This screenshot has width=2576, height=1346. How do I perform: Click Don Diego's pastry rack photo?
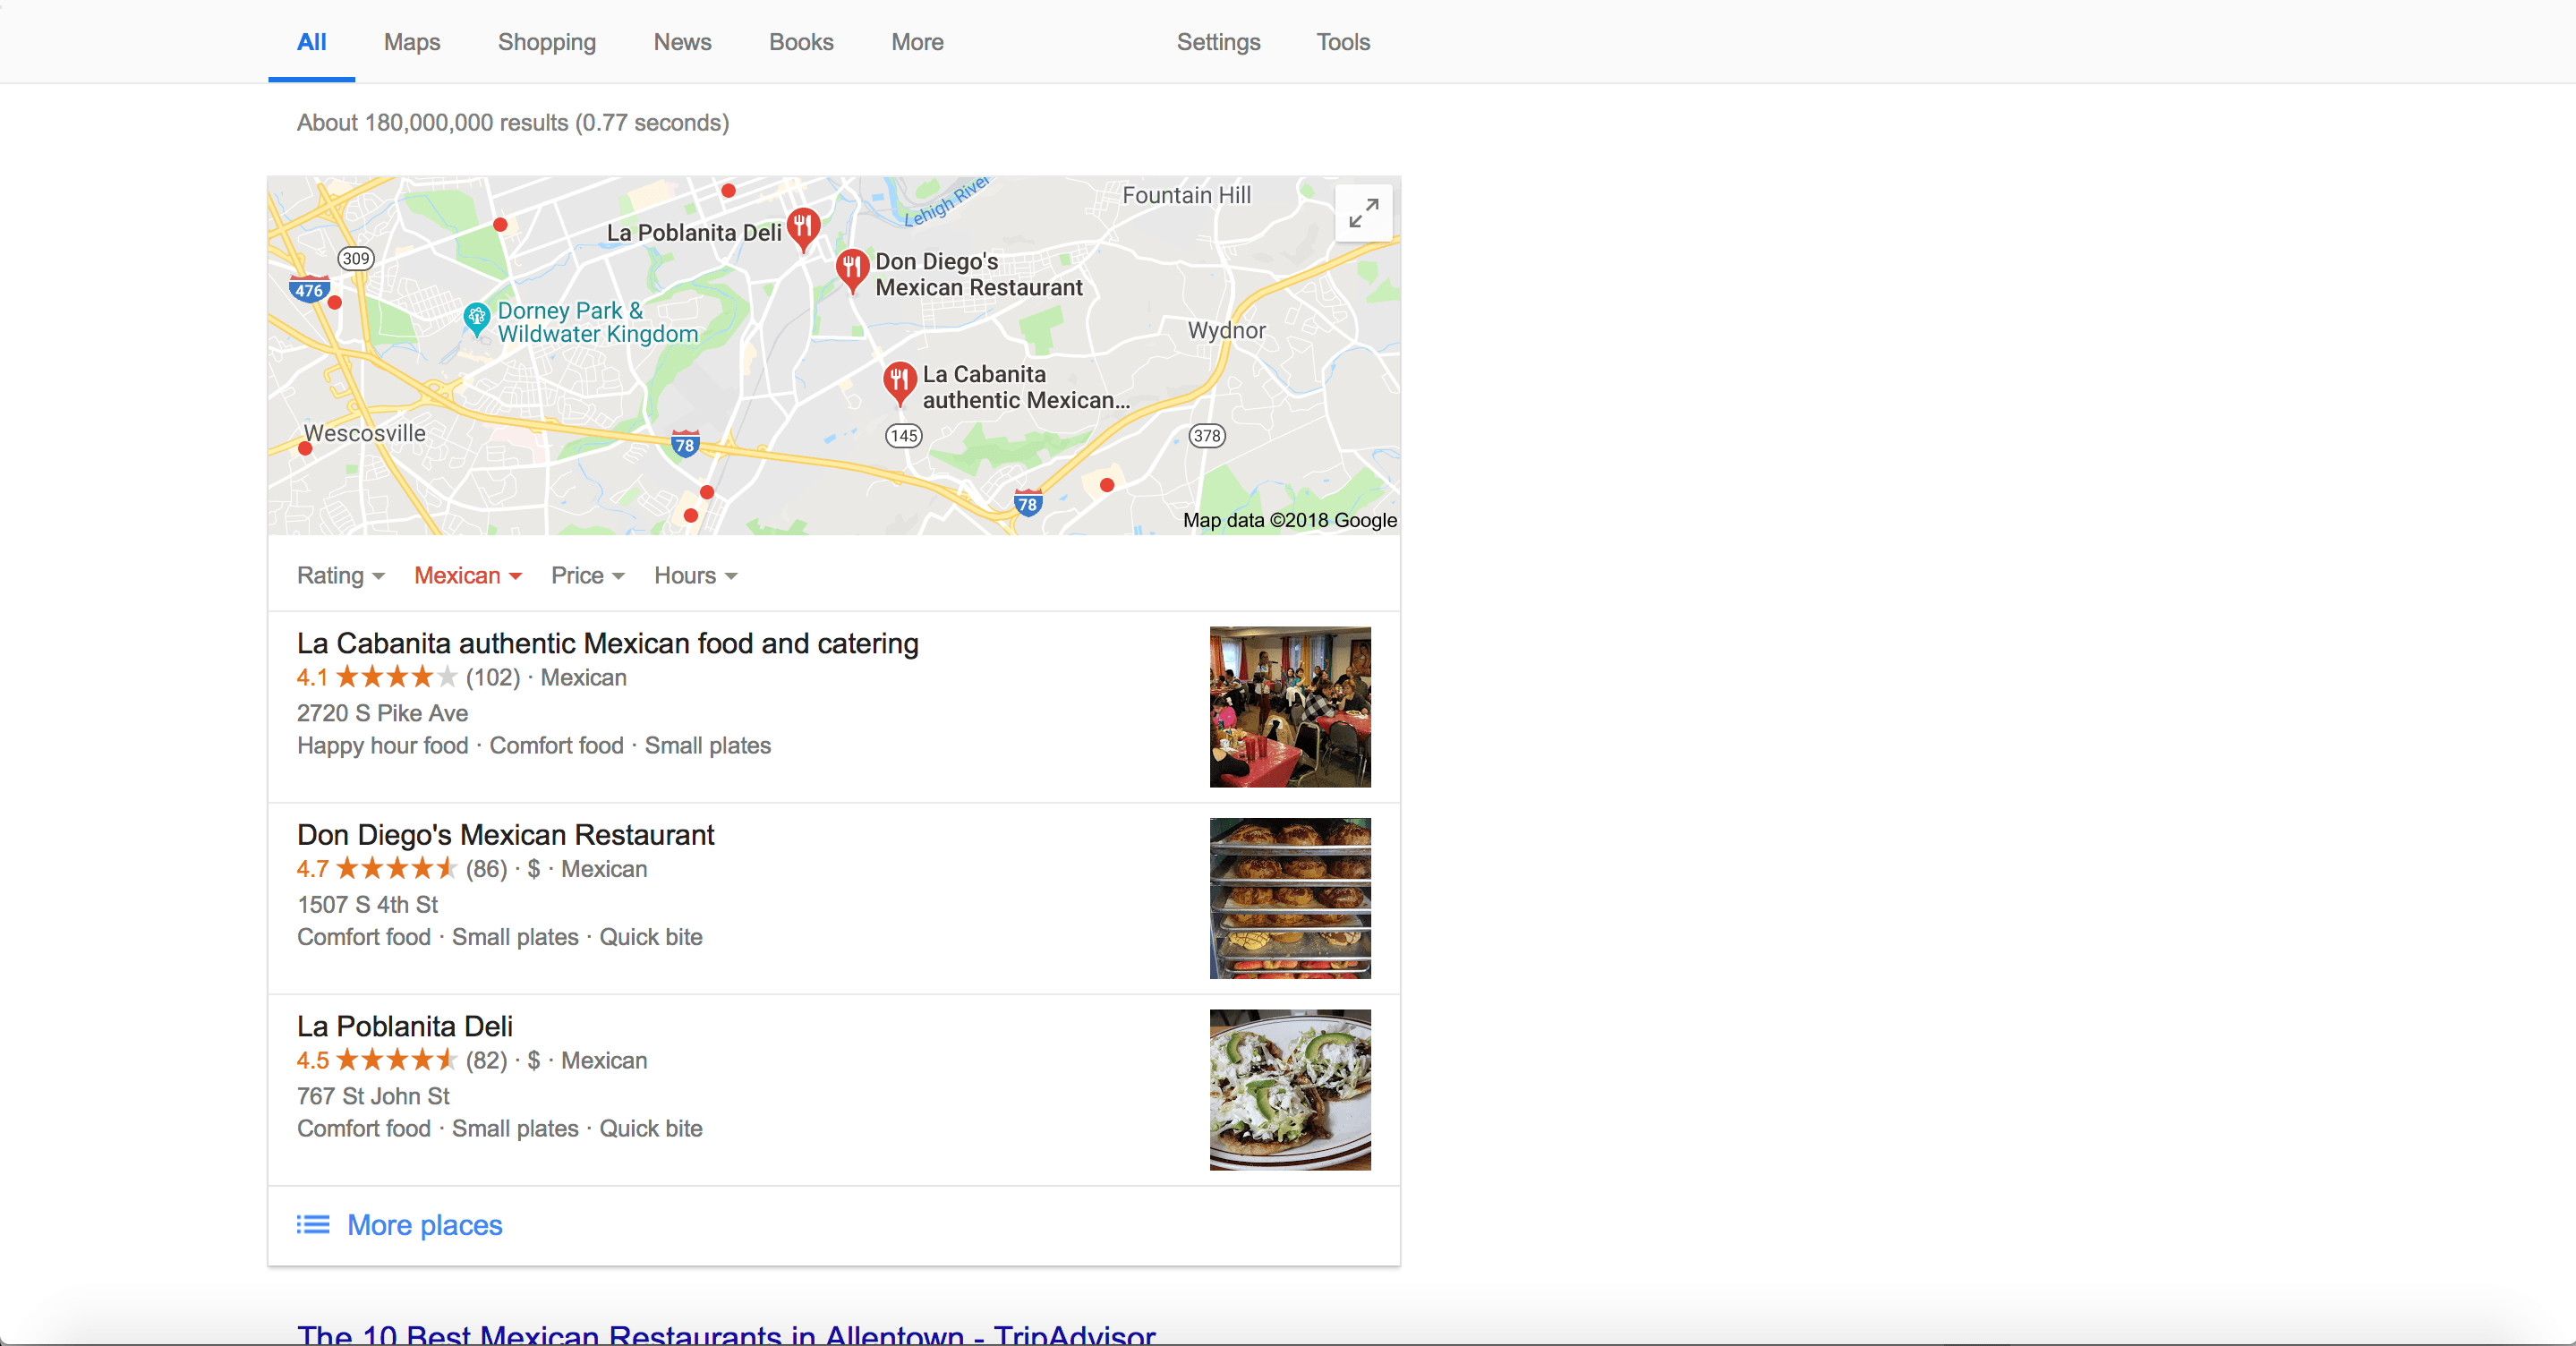tap(1290, 898)
